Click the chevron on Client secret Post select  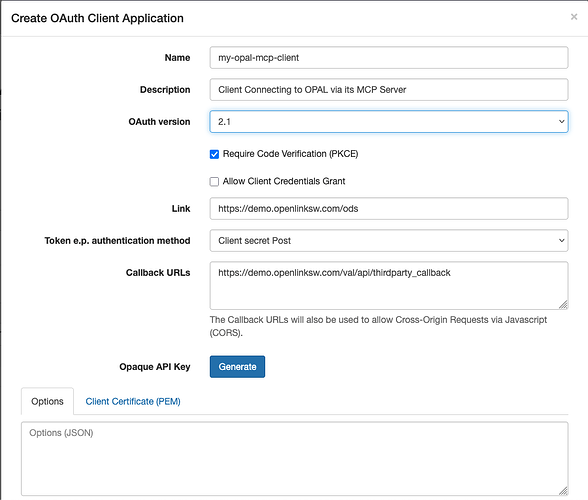click(561, 240)
